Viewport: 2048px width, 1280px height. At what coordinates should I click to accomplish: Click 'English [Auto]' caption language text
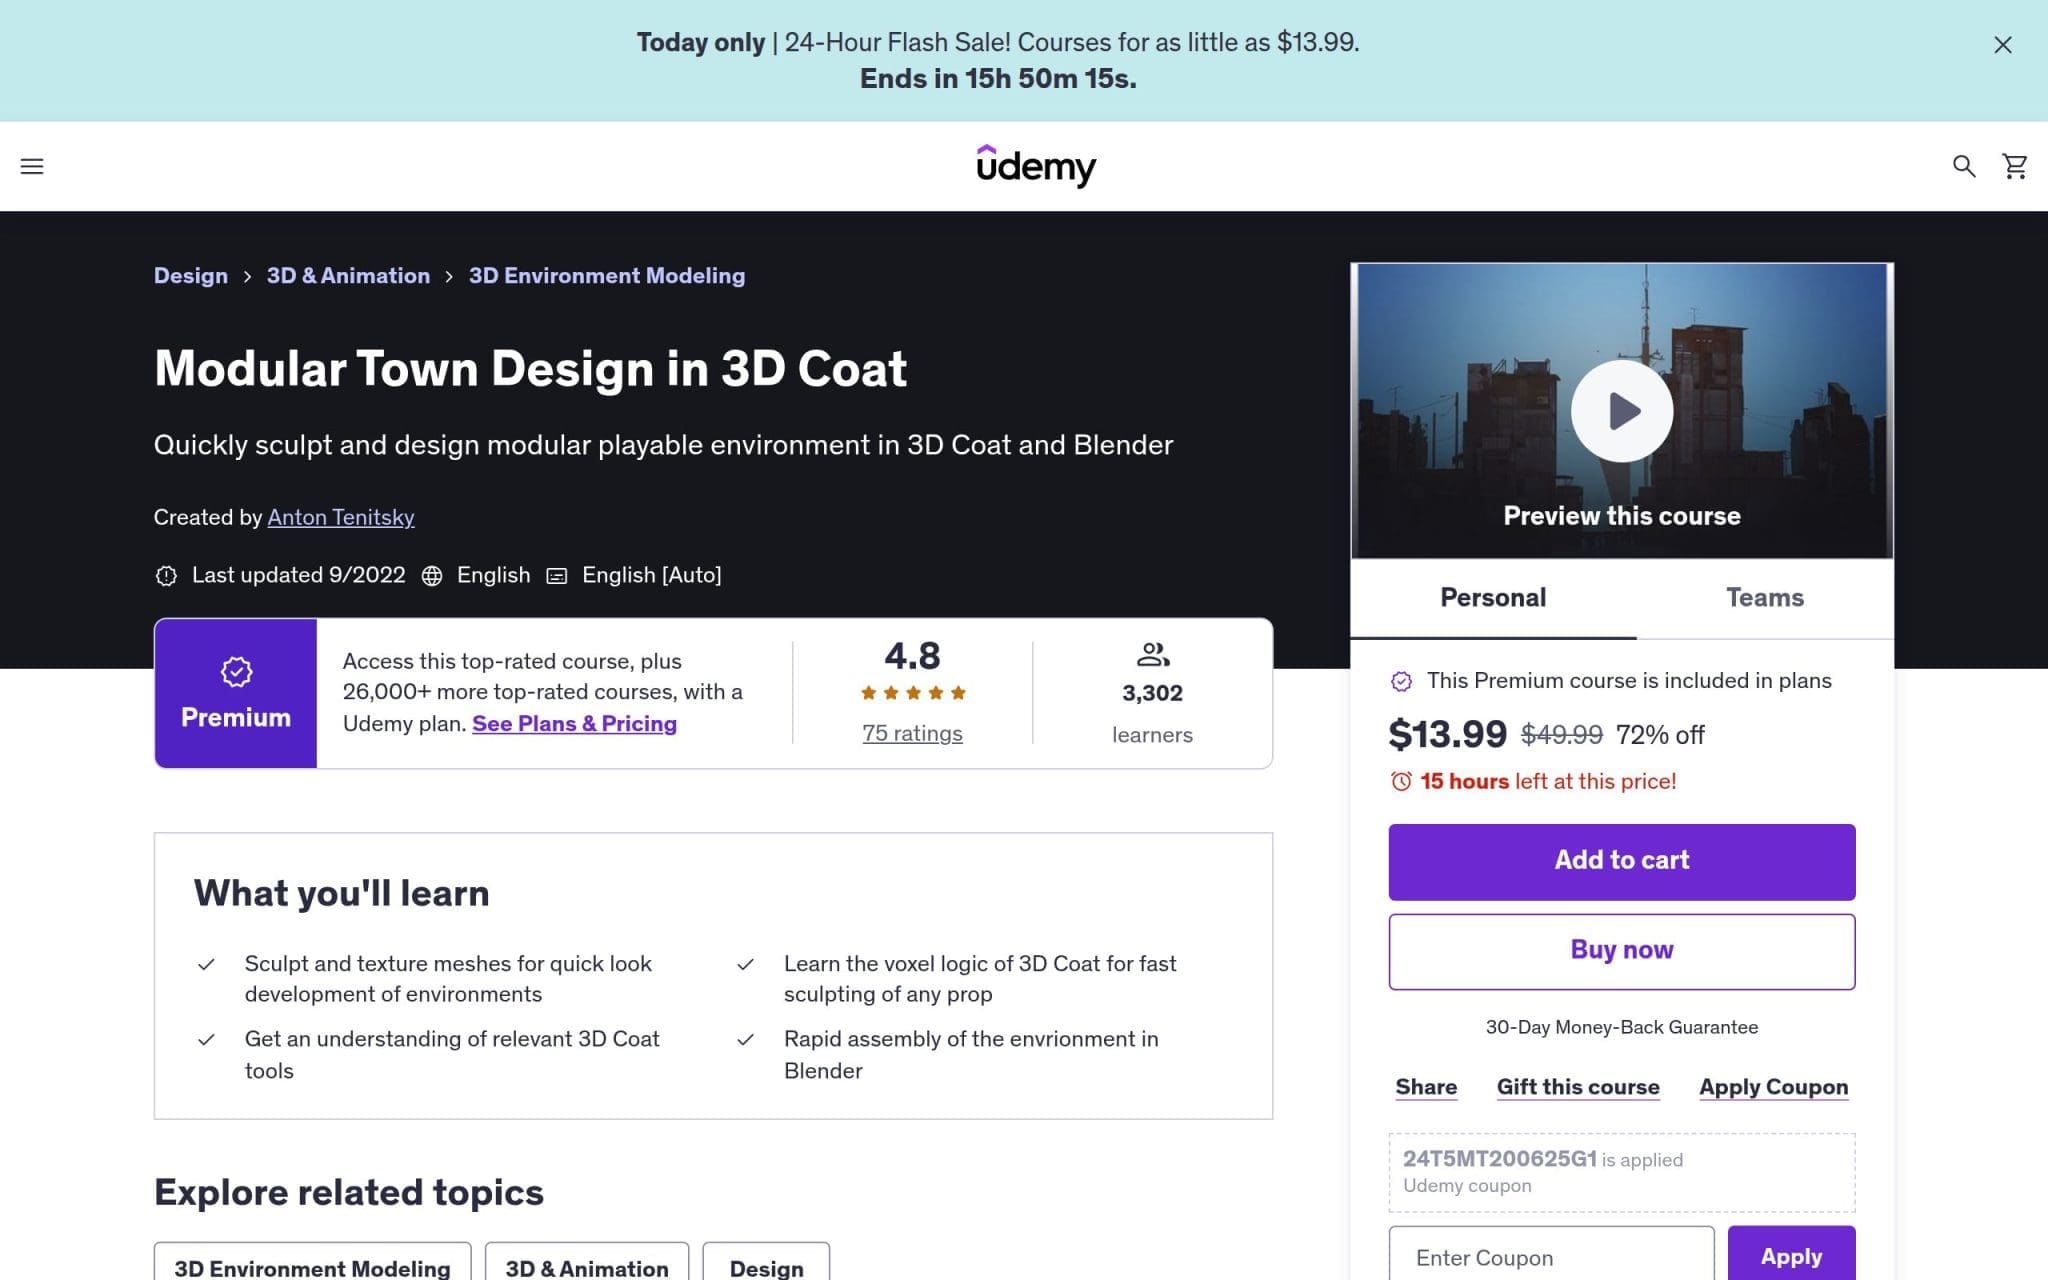point(651,575)
